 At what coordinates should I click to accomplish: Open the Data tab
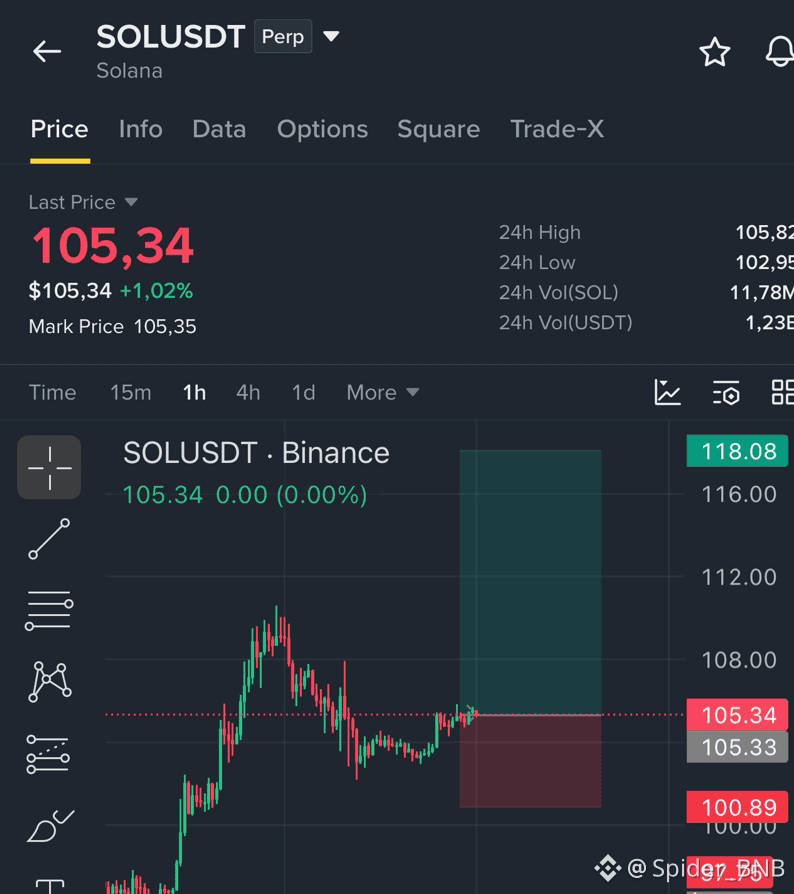(x=219, y=129)
